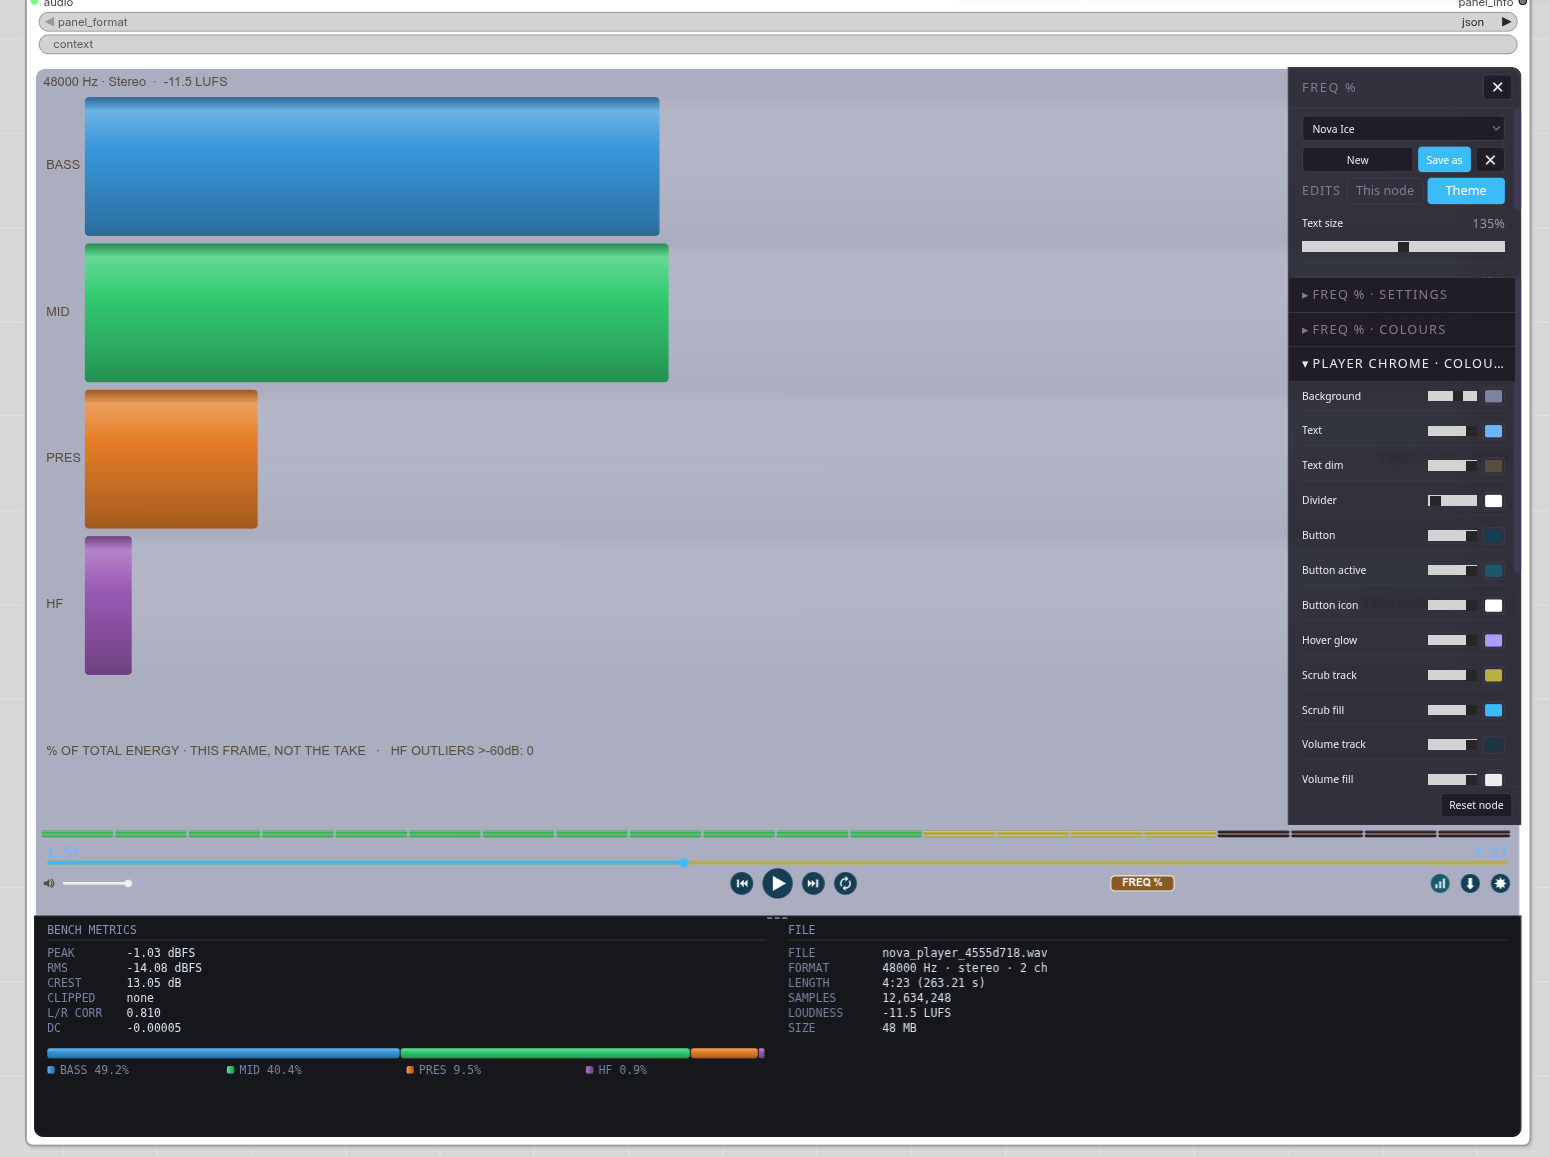Click the New theme button
This screenshot has height=1157, width=1550.
(x=1357, y=160)
